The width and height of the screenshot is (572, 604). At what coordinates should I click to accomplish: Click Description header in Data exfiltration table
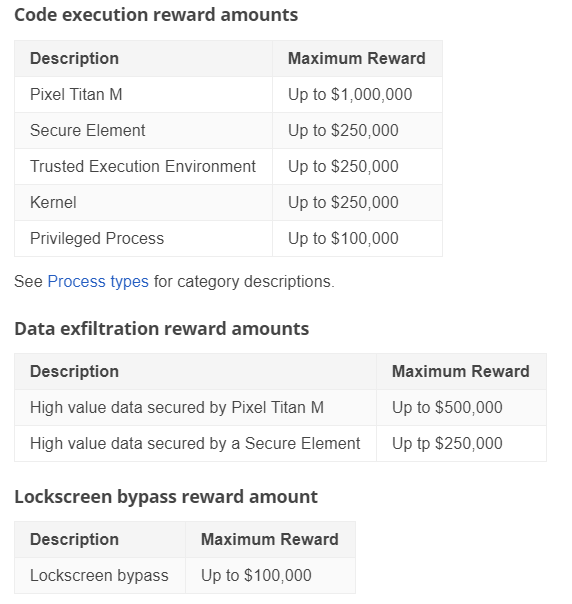click(195, 372)
